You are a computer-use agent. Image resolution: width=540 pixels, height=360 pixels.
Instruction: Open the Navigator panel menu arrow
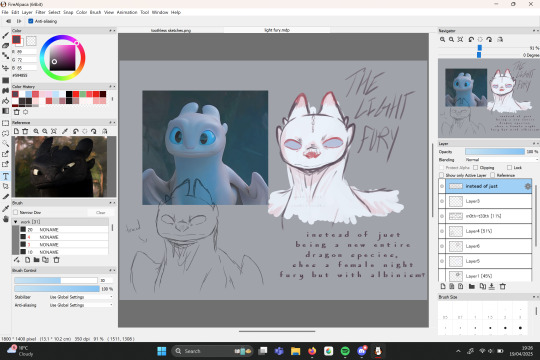click(534, 31)
